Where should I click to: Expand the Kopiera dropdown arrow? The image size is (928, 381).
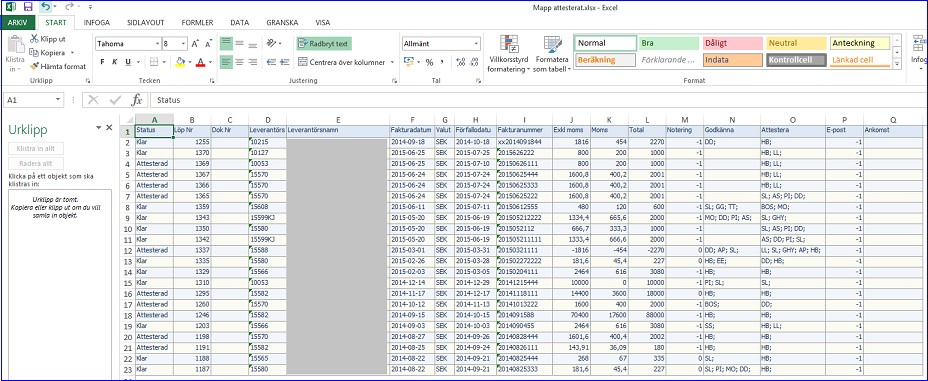pos(72,53)
